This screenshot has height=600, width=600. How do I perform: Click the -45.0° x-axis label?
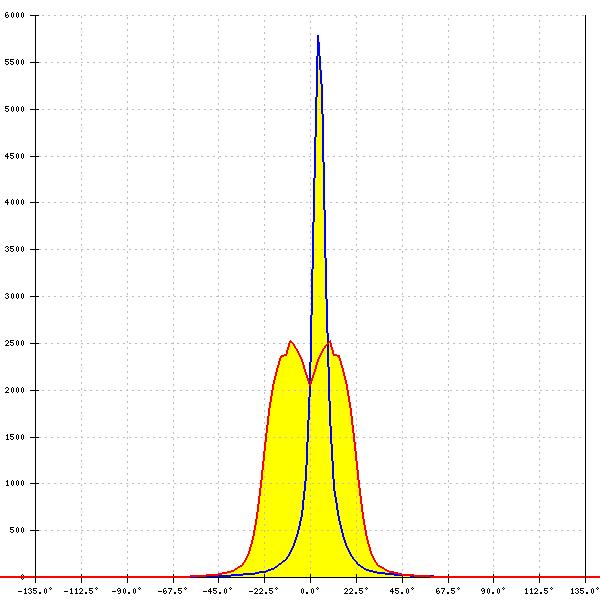(218, 591)
